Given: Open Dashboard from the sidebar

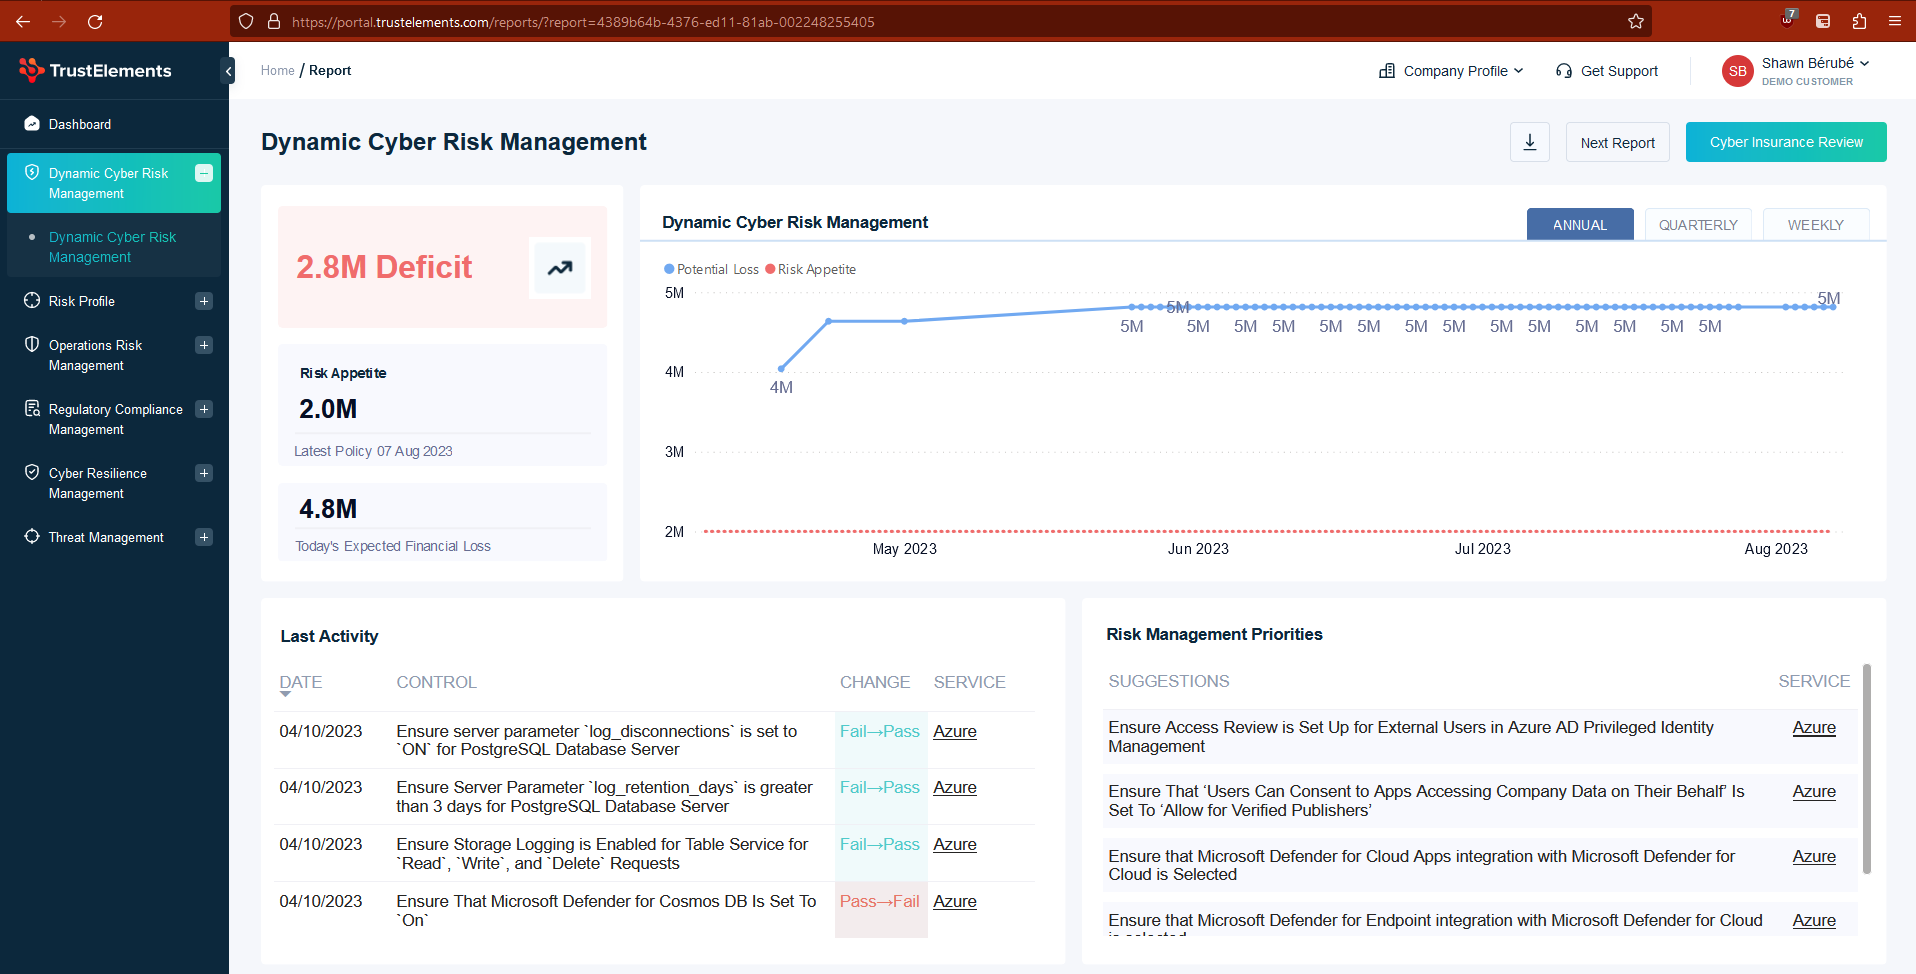Looking at the screenshot, I should pyautogui.click(x=80, y=124).
